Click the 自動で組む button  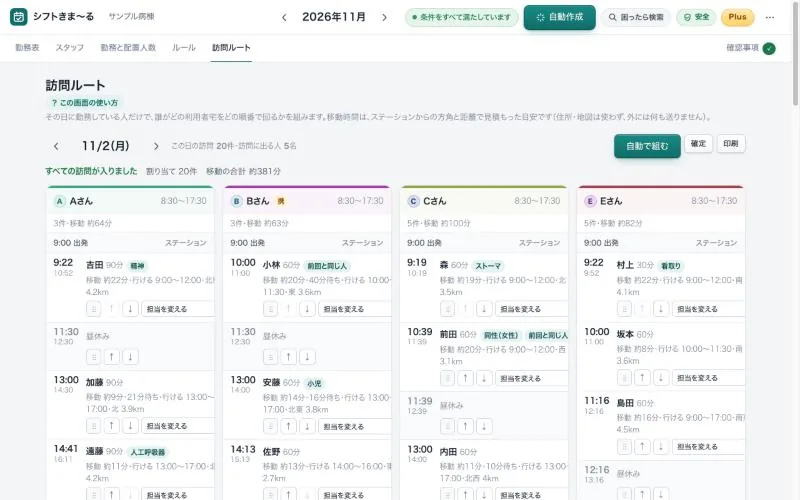click(647, 146)
